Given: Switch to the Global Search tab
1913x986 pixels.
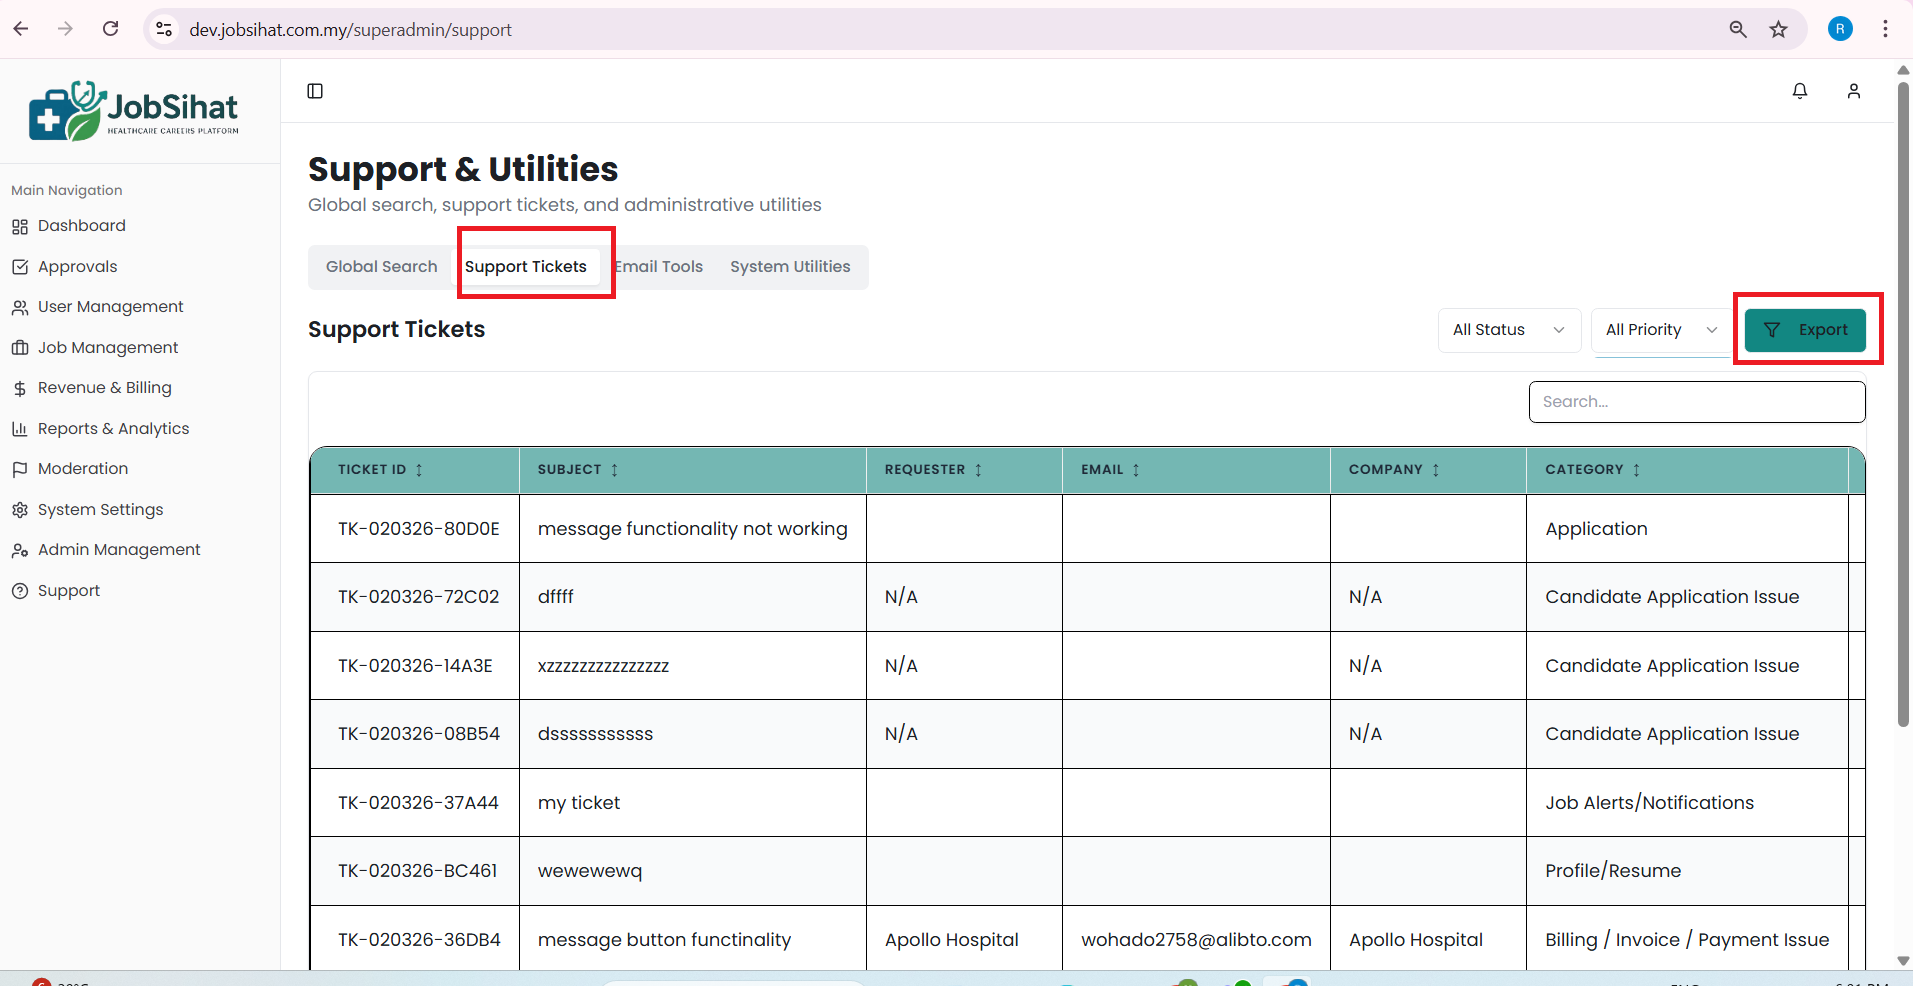Looking at the screenshot, I should pyautogui.click(x=381, y=267).
